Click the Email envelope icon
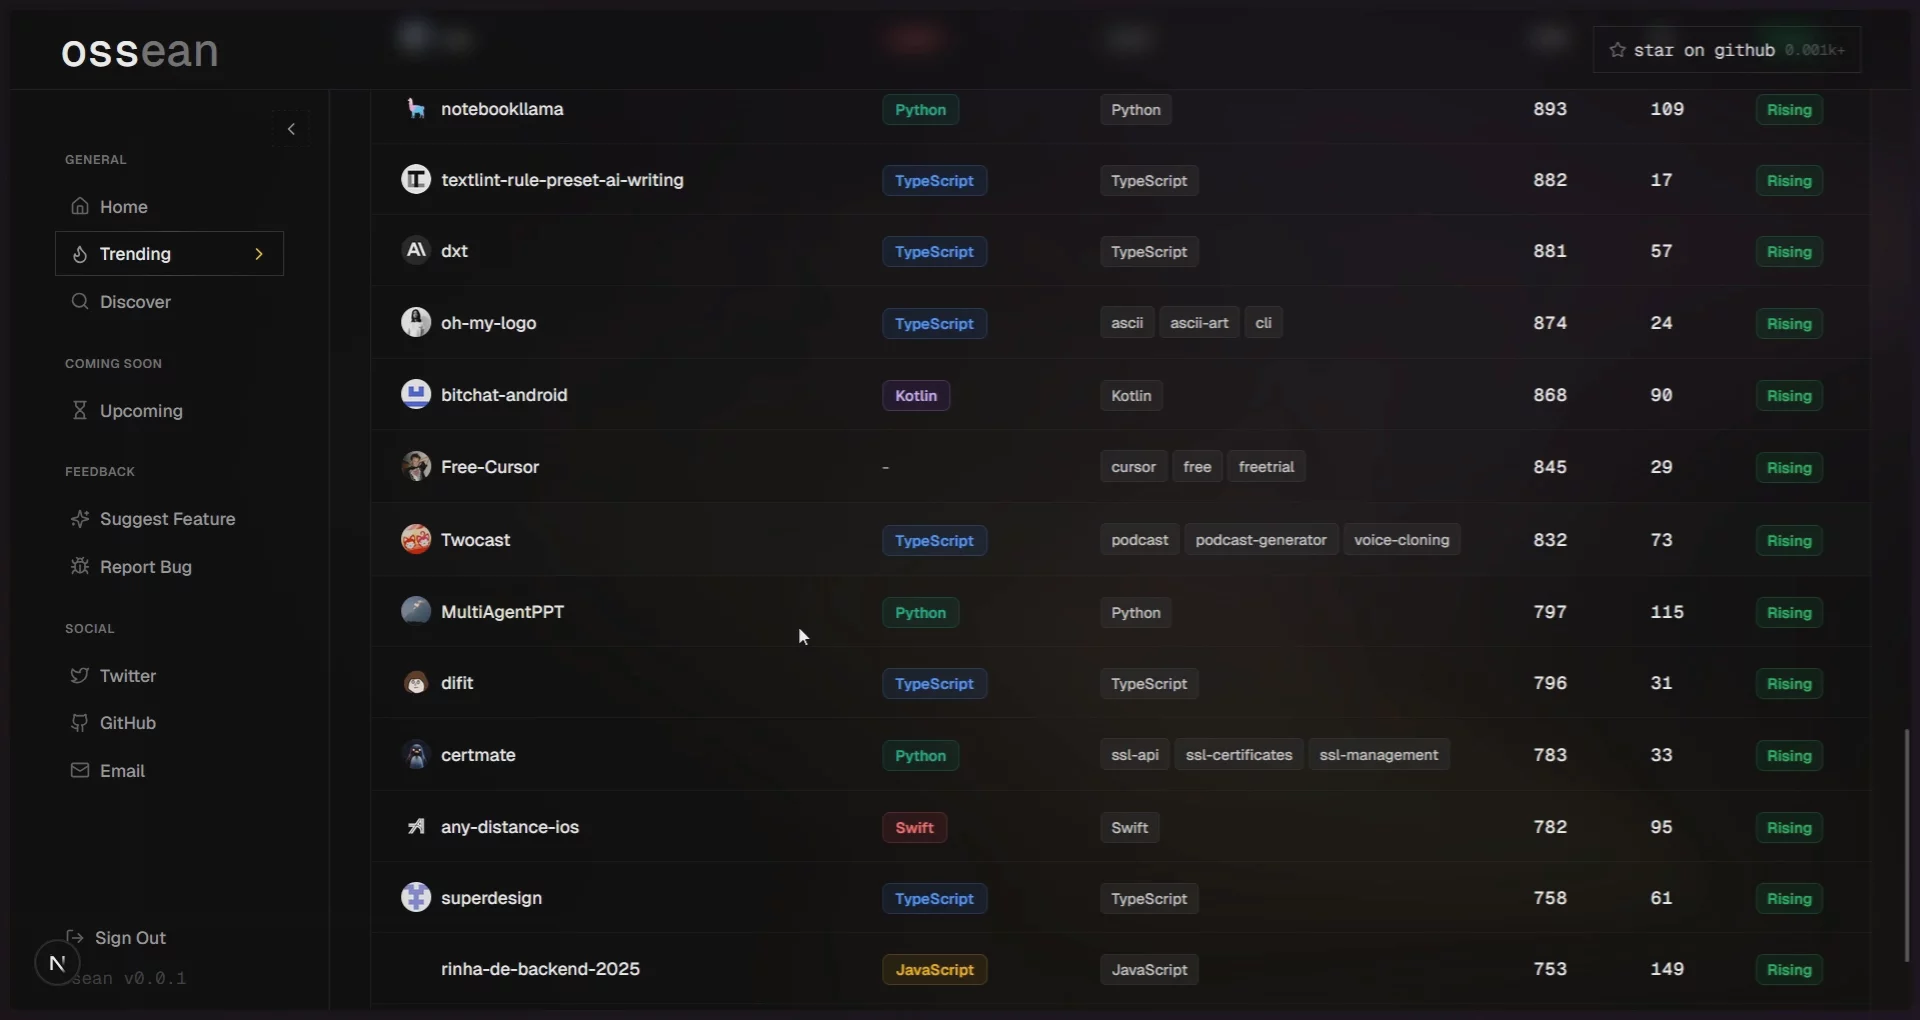 tap(80, 770)
